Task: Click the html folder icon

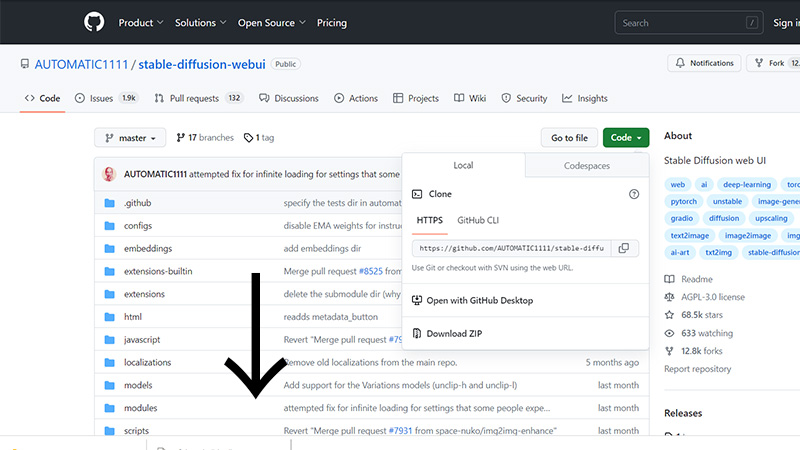Action: tap(109, 317)
